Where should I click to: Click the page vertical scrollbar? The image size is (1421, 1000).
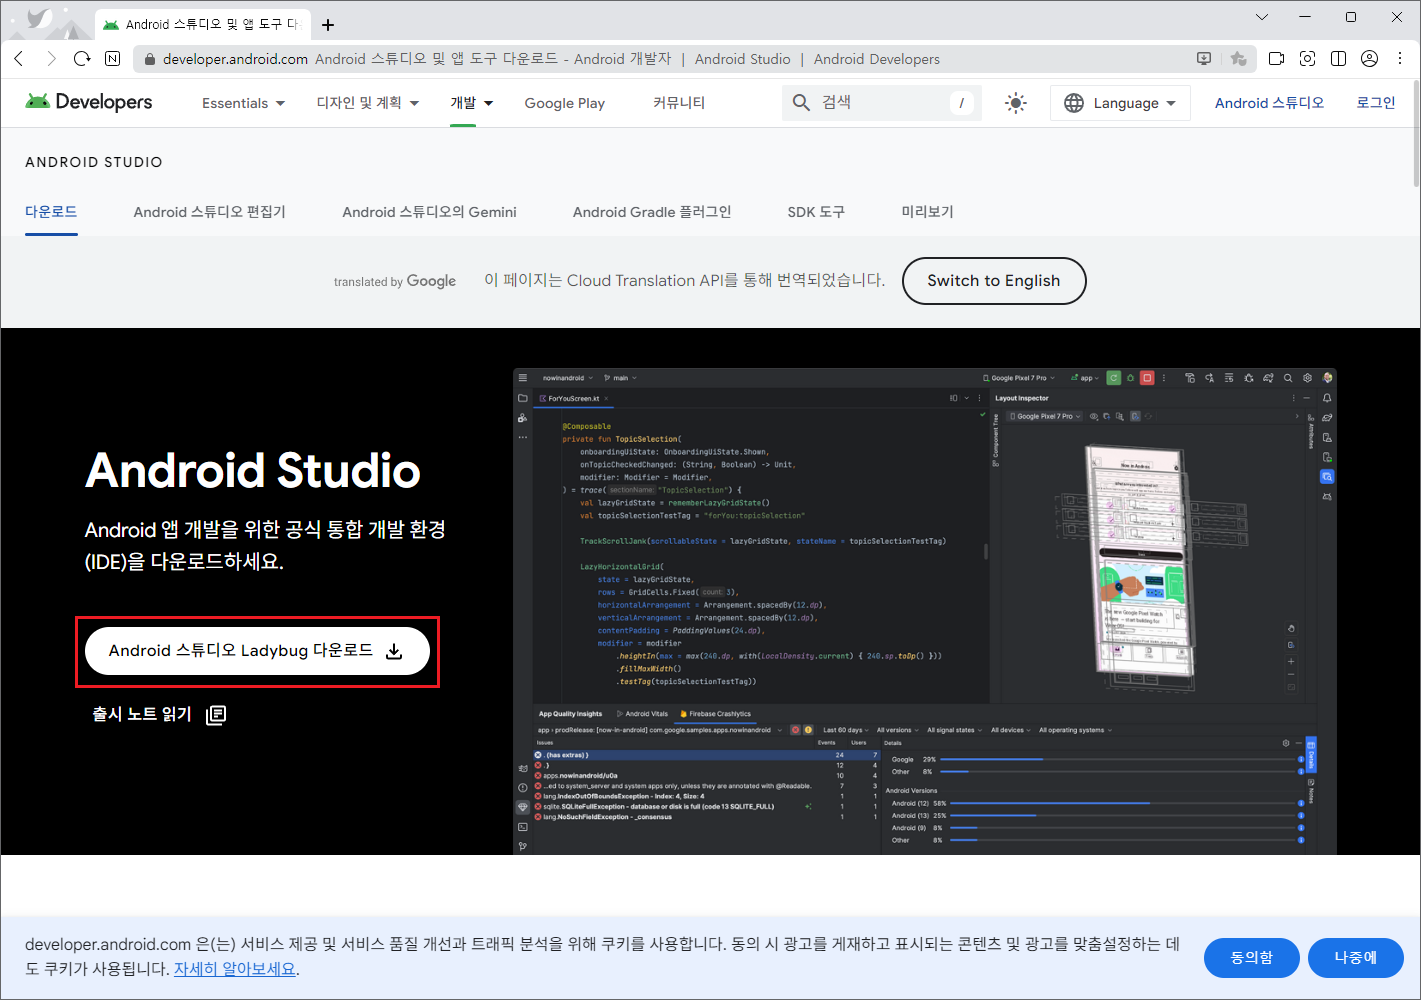coord(1415,135)
